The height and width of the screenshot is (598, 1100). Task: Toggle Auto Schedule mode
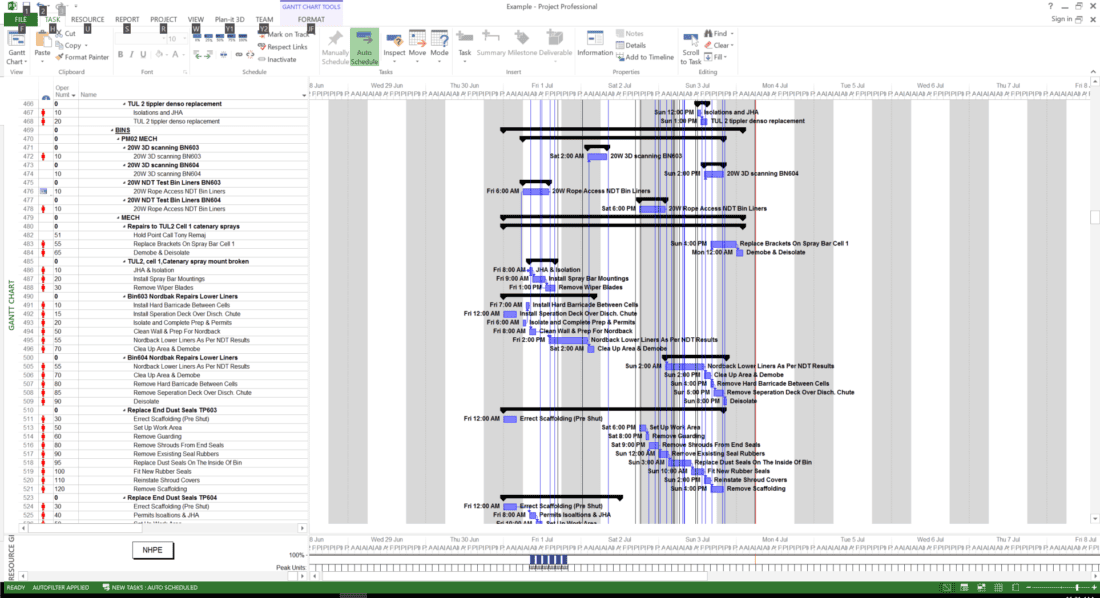tap(365, 46)
